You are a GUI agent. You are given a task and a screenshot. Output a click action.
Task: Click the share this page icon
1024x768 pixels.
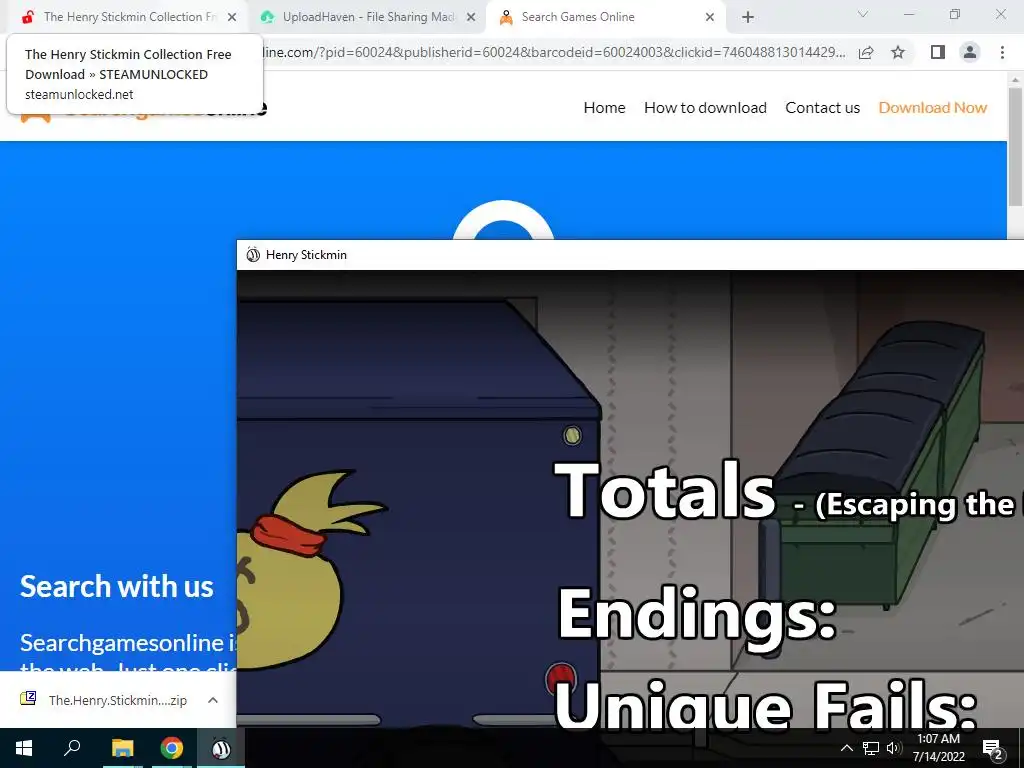(866, 52)
